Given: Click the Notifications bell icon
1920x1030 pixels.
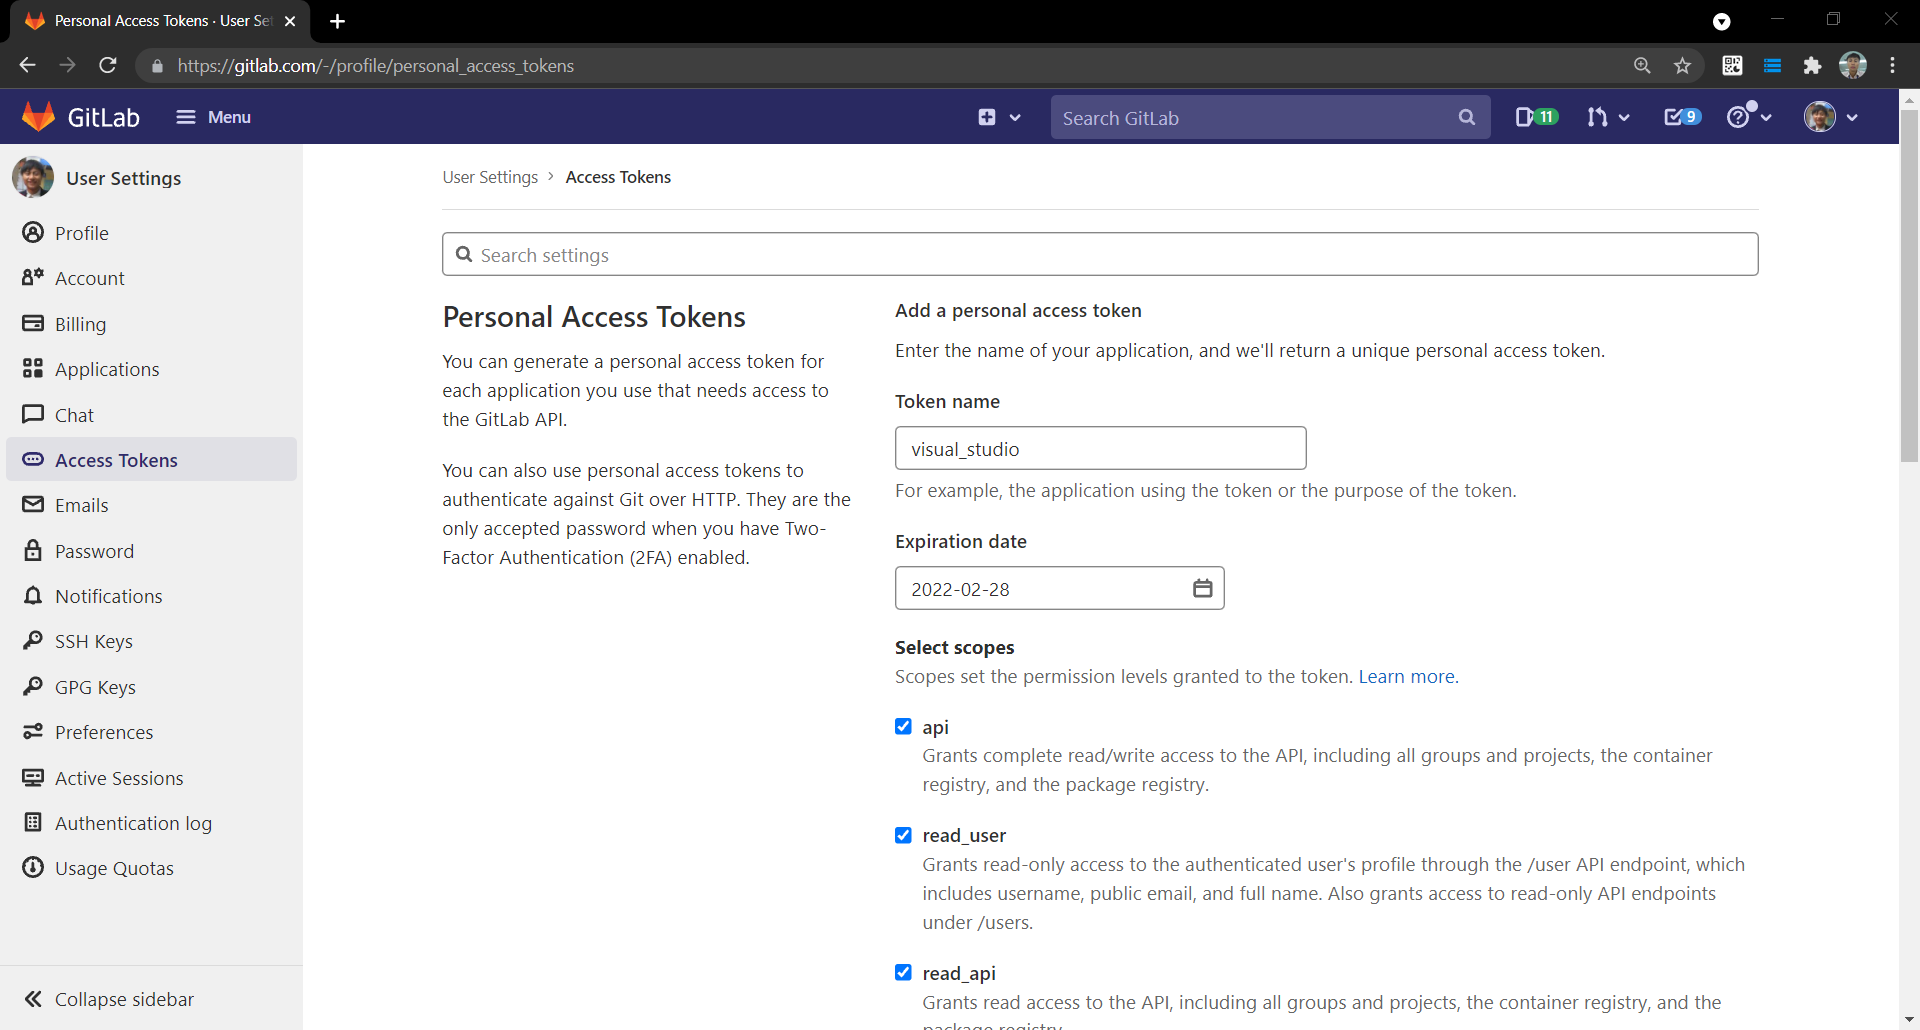Looking at the screenshot, I should (x=33, y=595).
